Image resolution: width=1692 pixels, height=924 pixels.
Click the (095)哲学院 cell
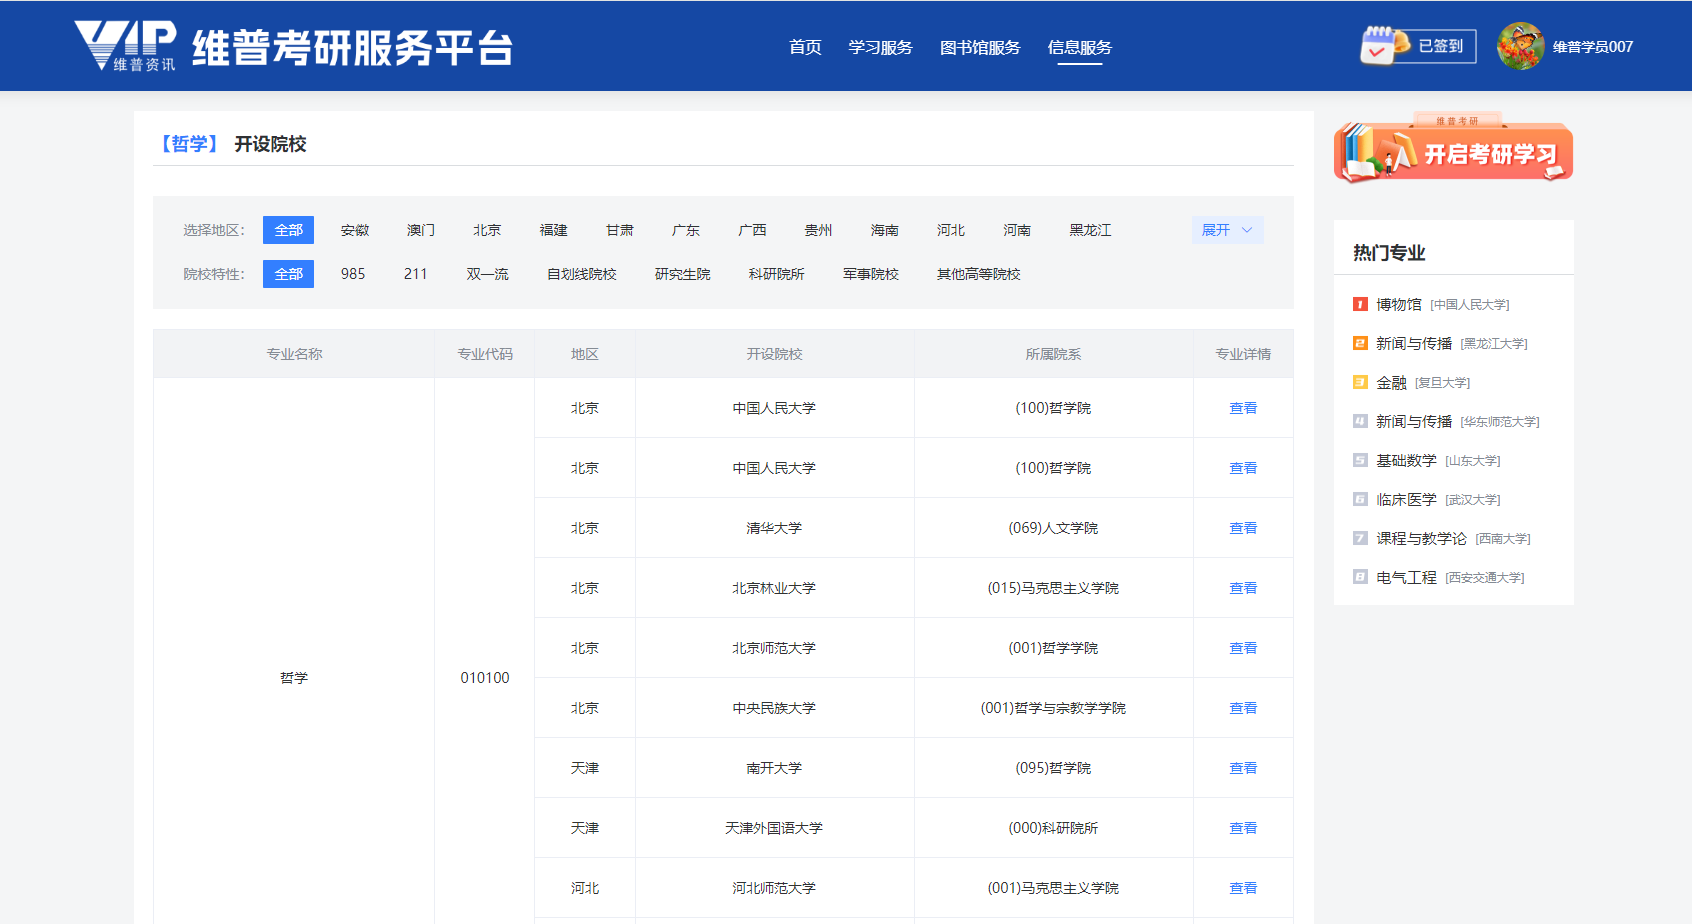tap(1053, 768)
